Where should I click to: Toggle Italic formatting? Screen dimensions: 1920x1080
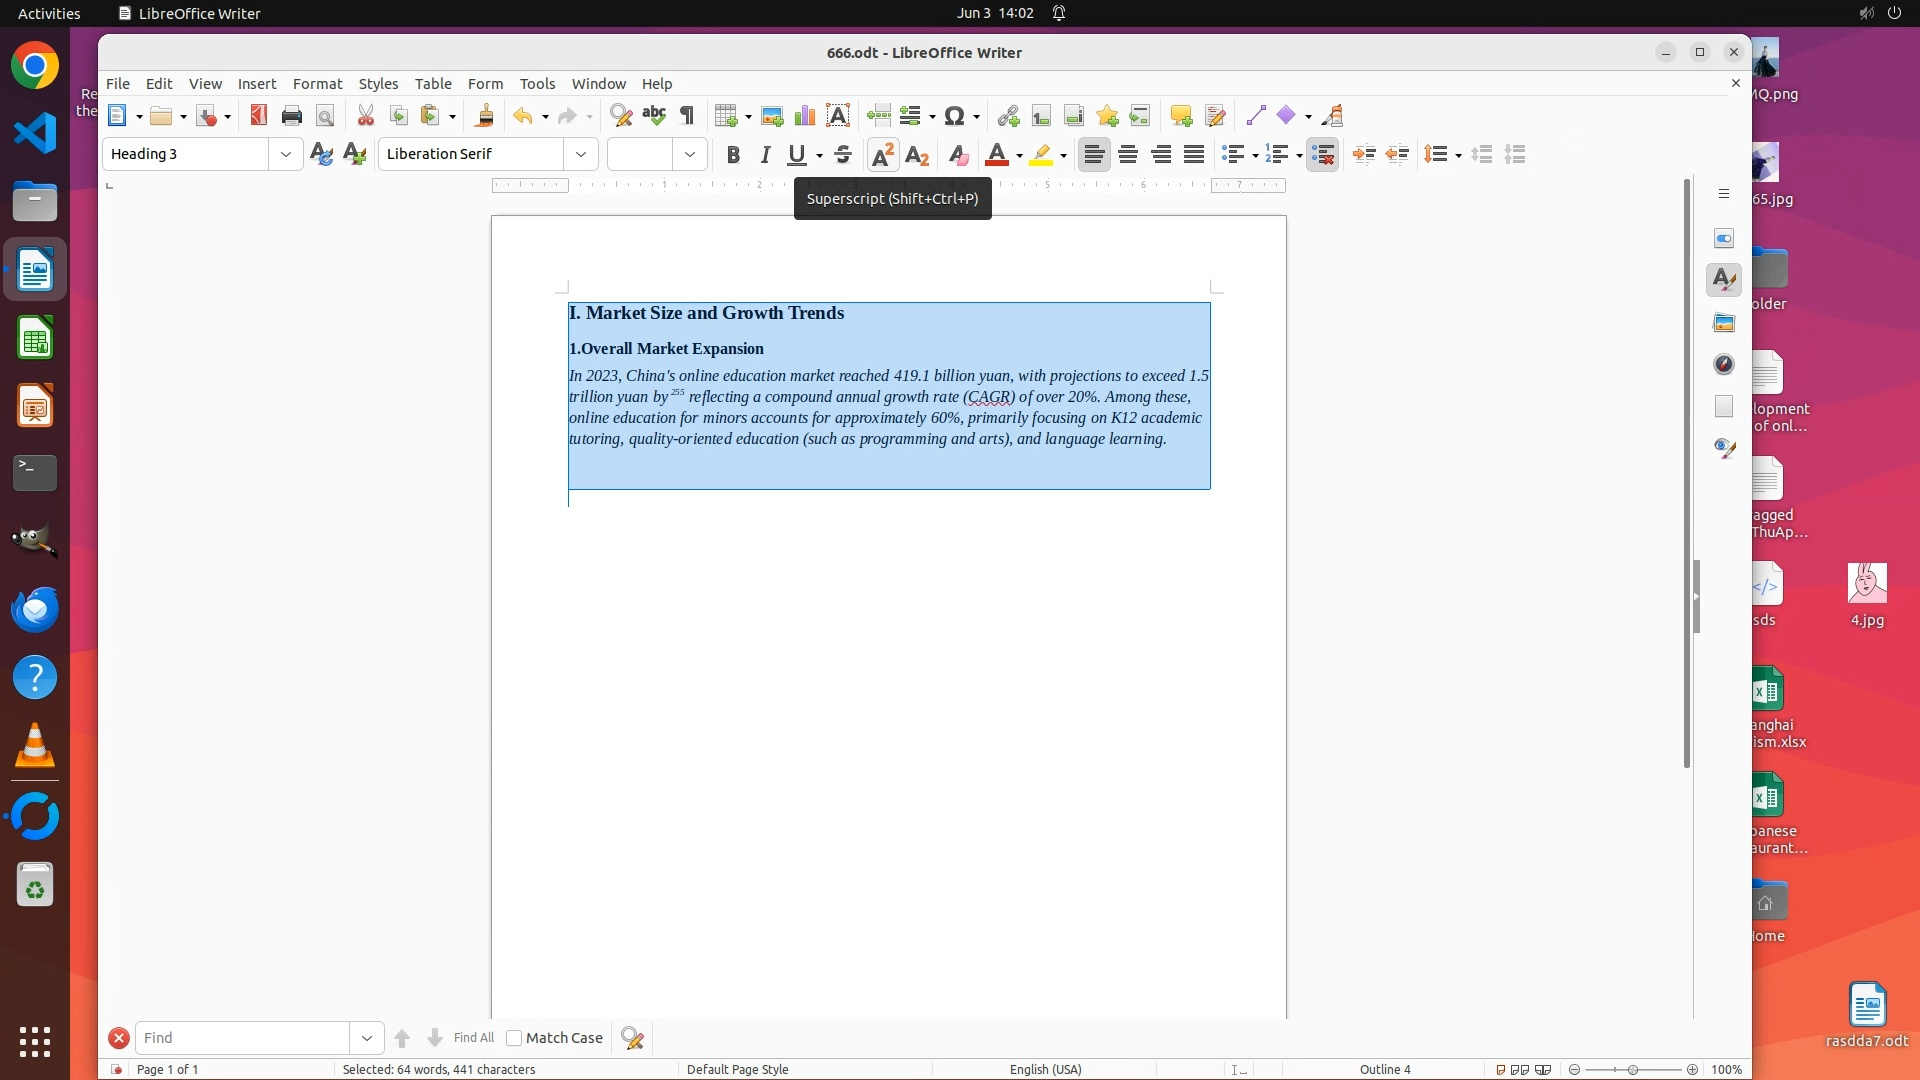point(765,155)
